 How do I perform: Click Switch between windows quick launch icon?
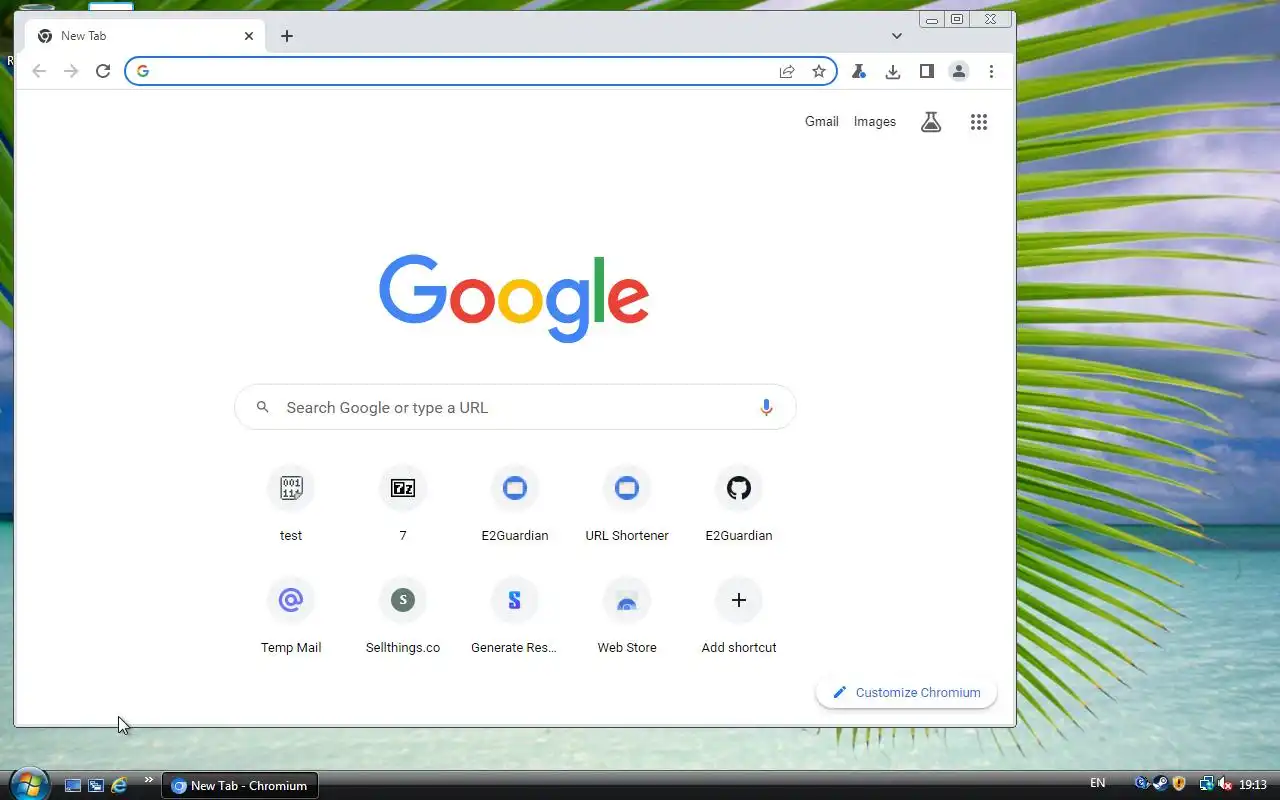[96, 785]
